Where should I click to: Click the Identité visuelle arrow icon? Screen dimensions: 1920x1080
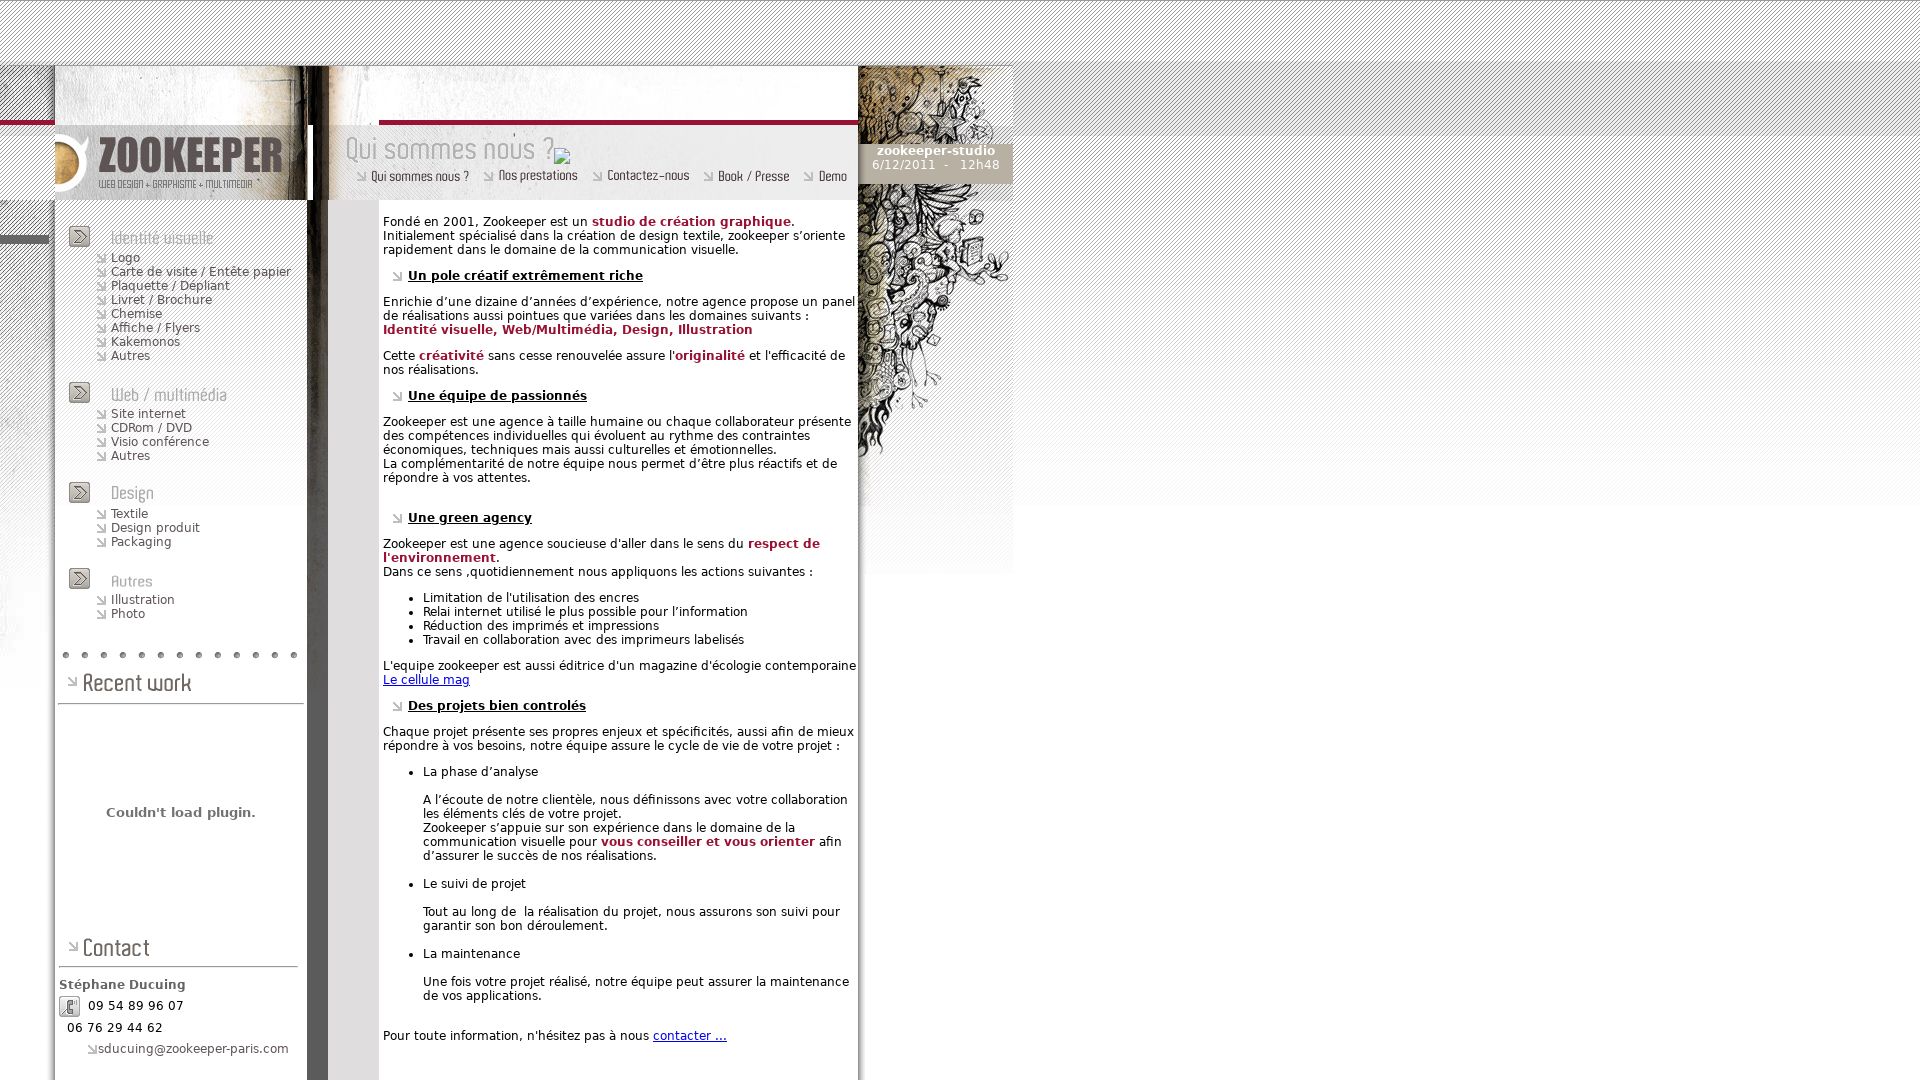[79, 236]
